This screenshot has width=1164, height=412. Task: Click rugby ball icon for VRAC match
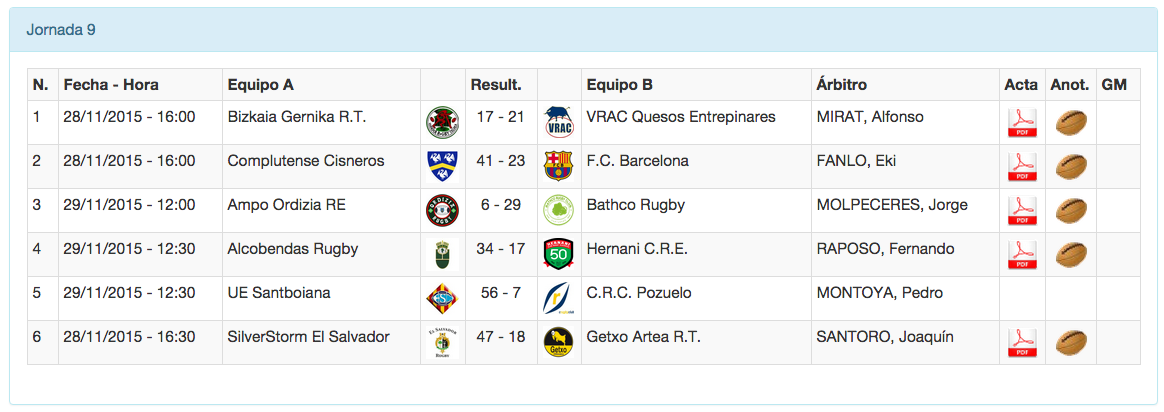(1071, 123)
